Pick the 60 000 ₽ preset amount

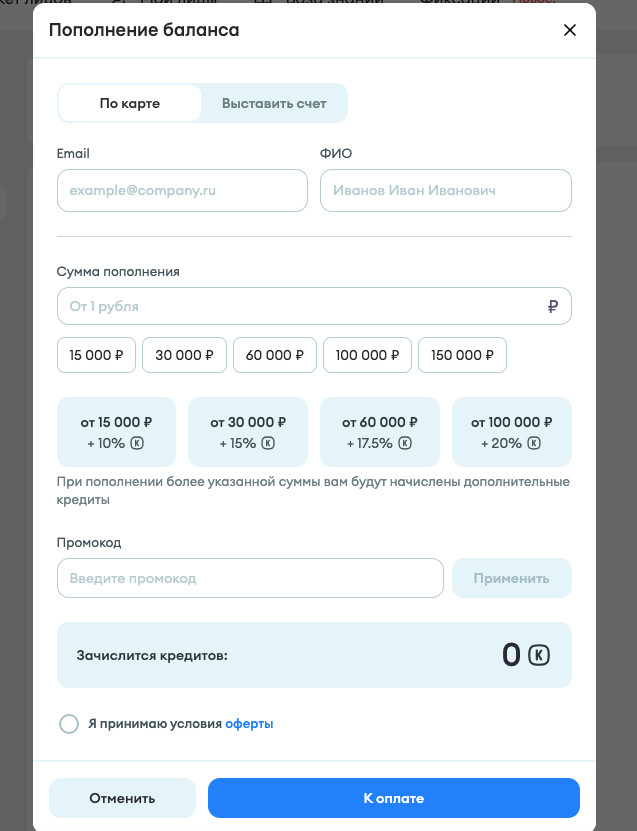[275, 355]
